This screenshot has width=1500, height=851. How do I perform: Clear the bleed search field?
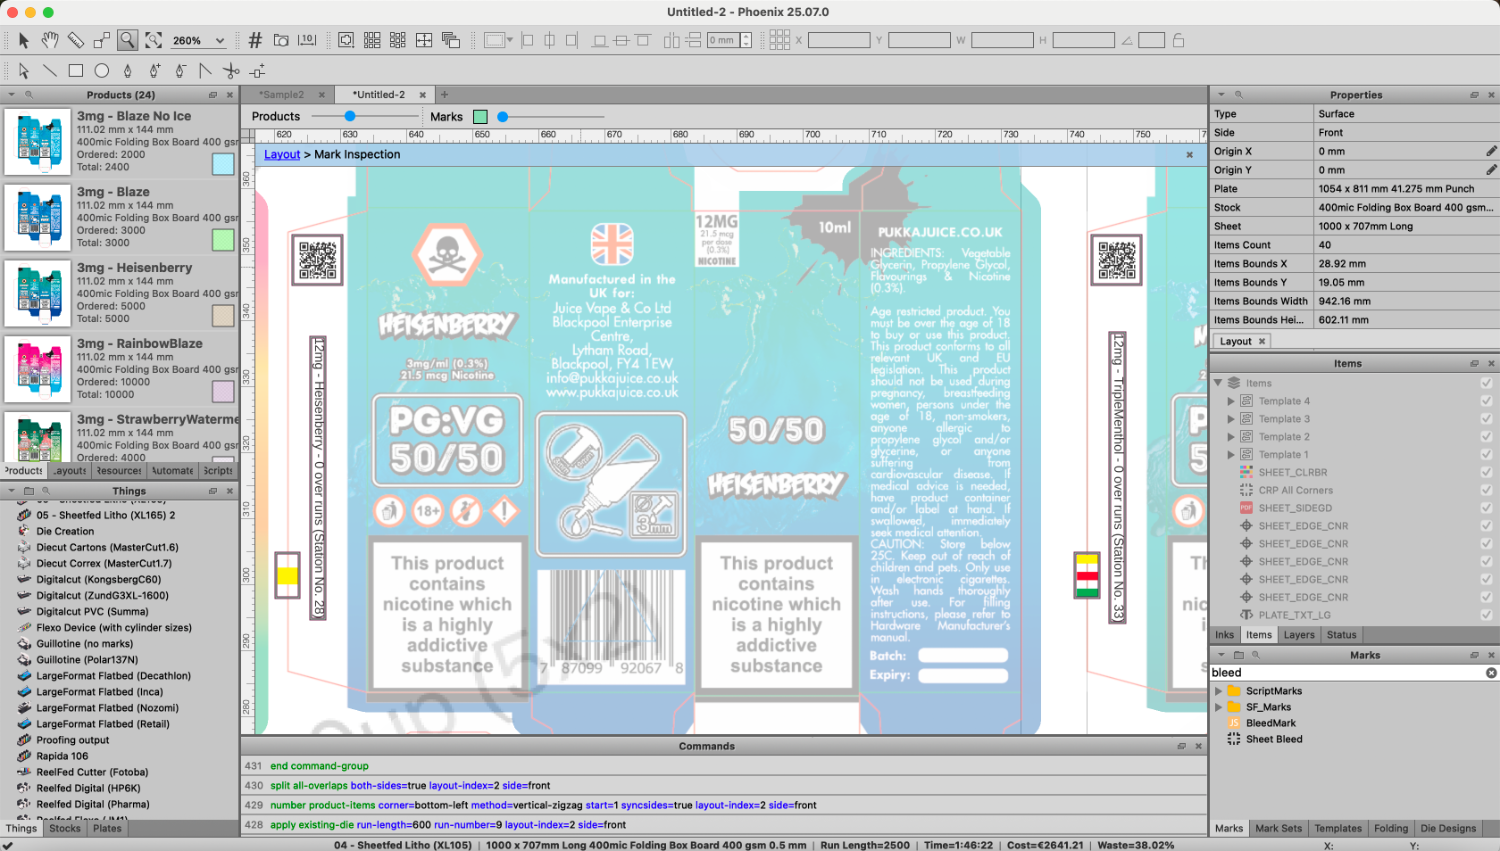[1491, 673]
